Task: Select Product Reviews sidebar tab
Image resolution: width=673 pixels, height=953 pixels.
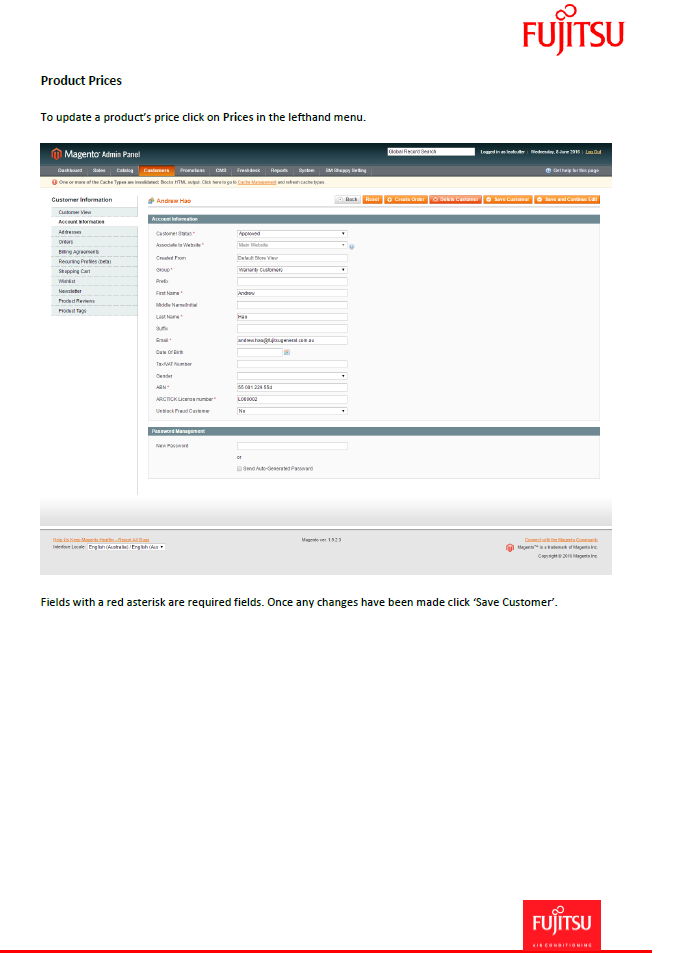Action: pyautogui.click(x=95, y=301)
